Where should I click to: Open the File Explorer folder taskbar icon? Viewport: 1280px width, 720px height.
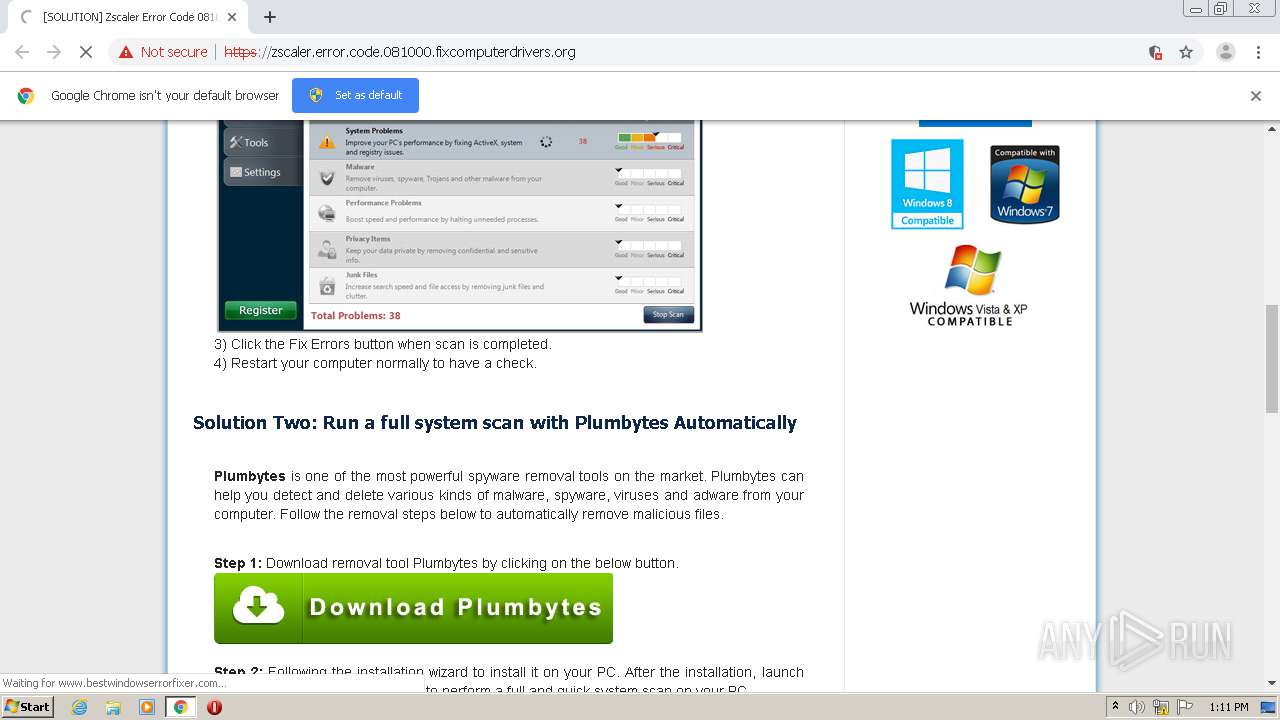coord(113,707)
